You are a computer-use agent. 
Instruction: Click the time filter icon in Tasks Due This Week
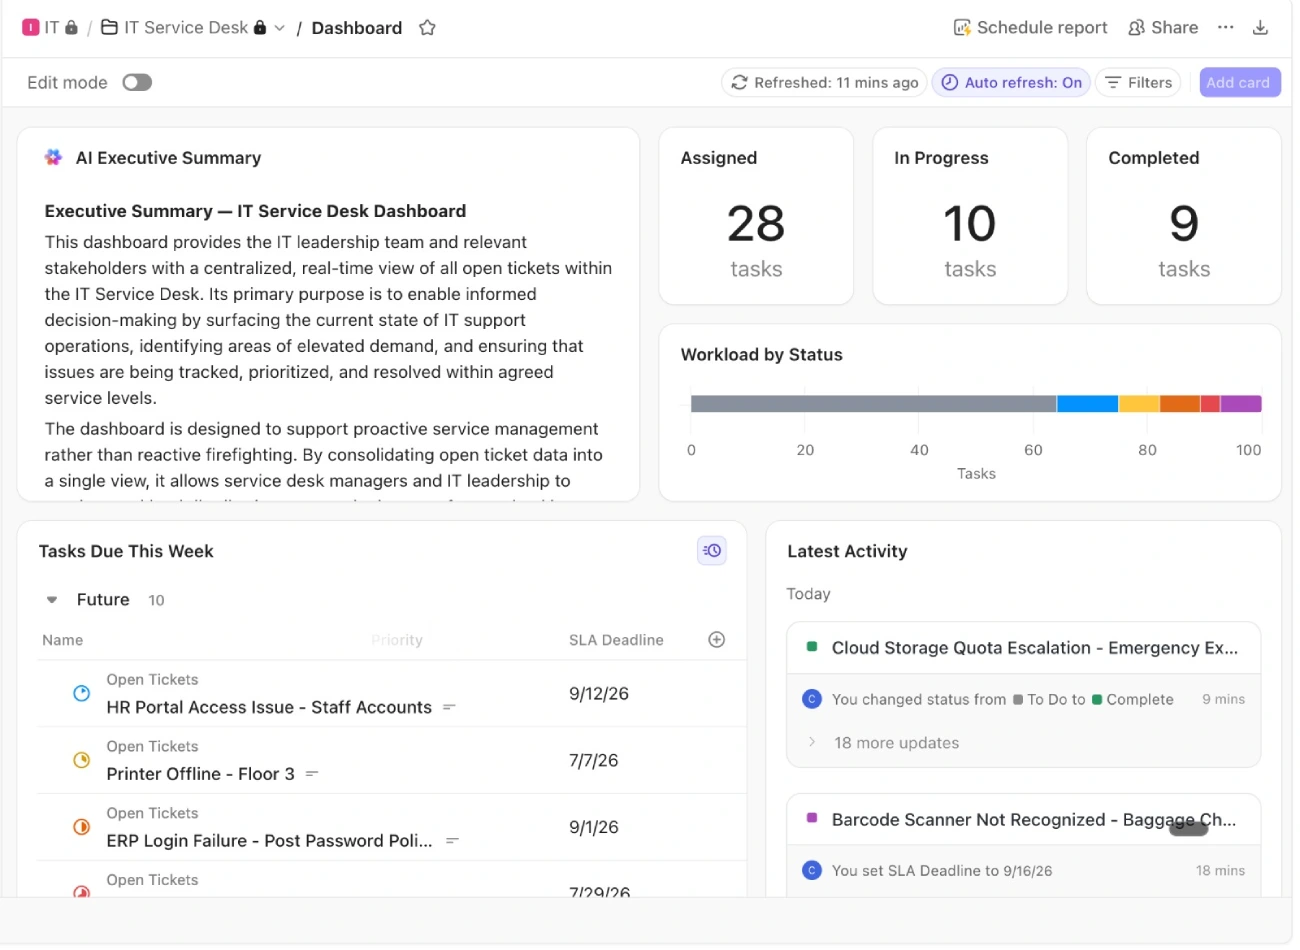712,551
